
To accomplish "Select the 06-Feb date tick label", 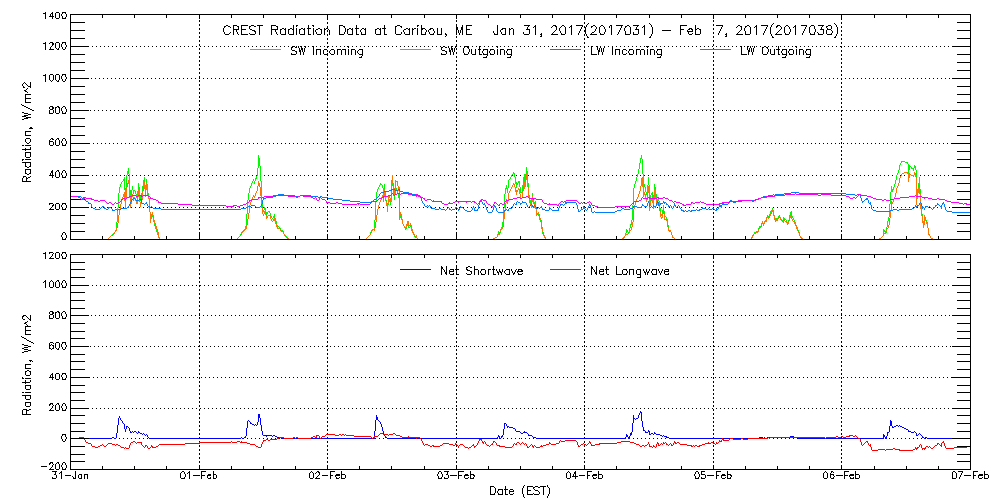I will [x=841, y=477].
